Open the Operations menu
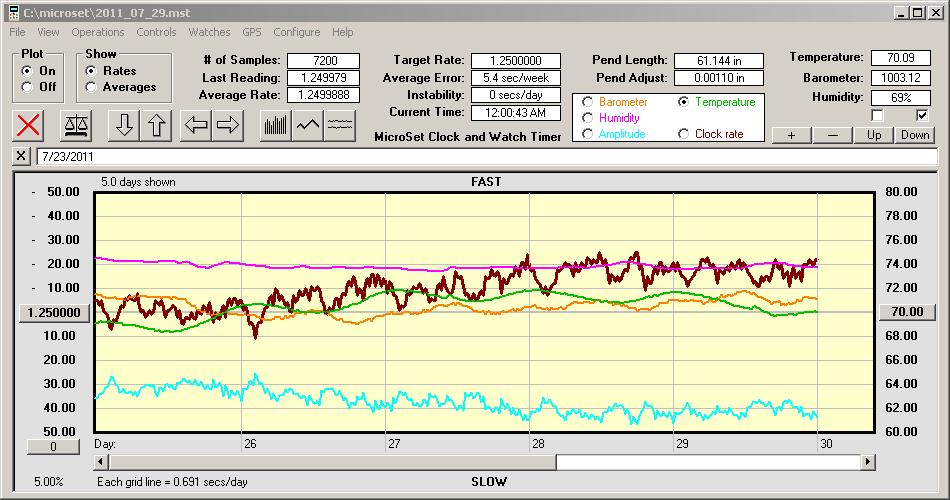Screen dimensions: 950x500 click(x=98, y=32)
